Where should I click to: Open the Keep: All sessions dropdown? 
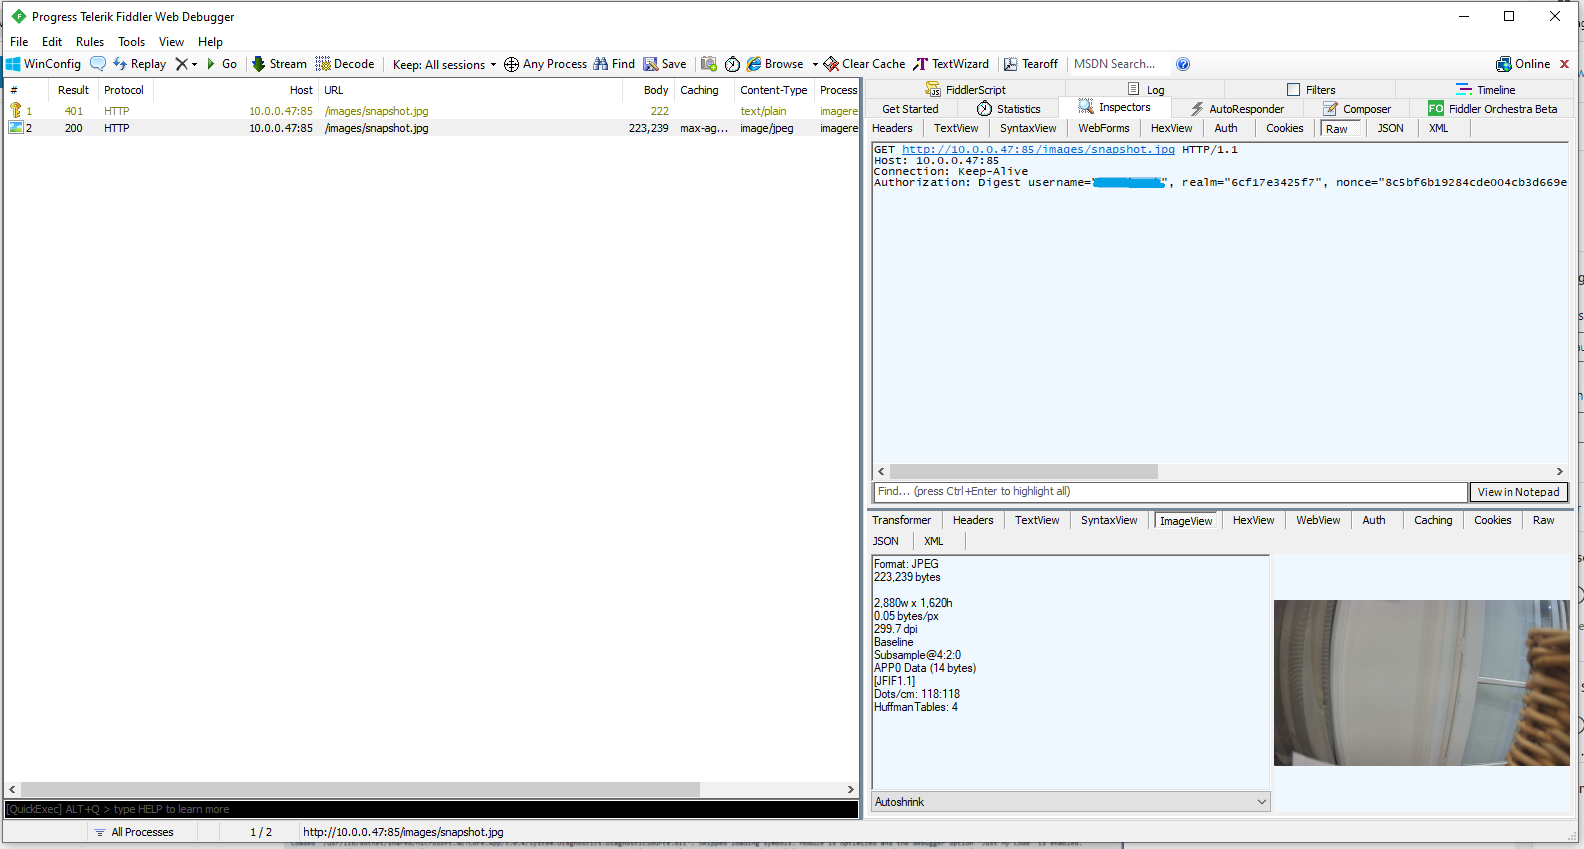click(x=444, y=65)
